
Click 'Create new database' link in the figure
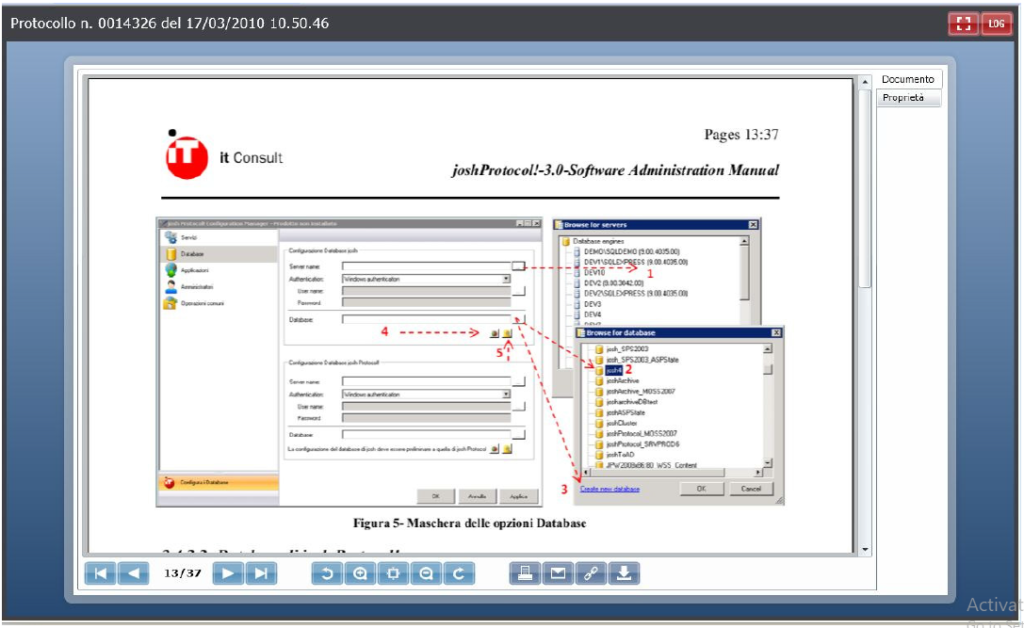pos(609,489)
